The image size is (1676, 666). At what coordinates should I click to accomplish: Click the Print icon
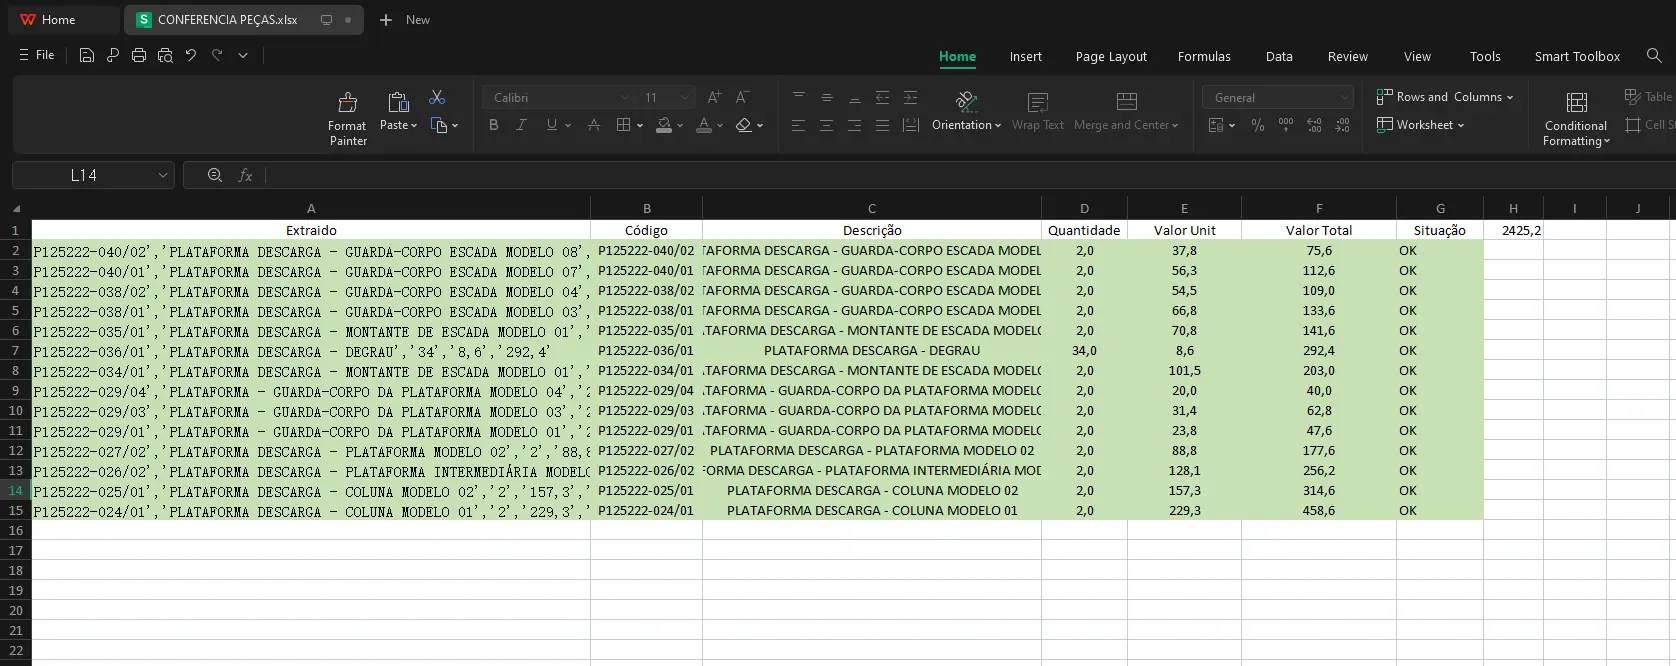[x=139, y=55]
